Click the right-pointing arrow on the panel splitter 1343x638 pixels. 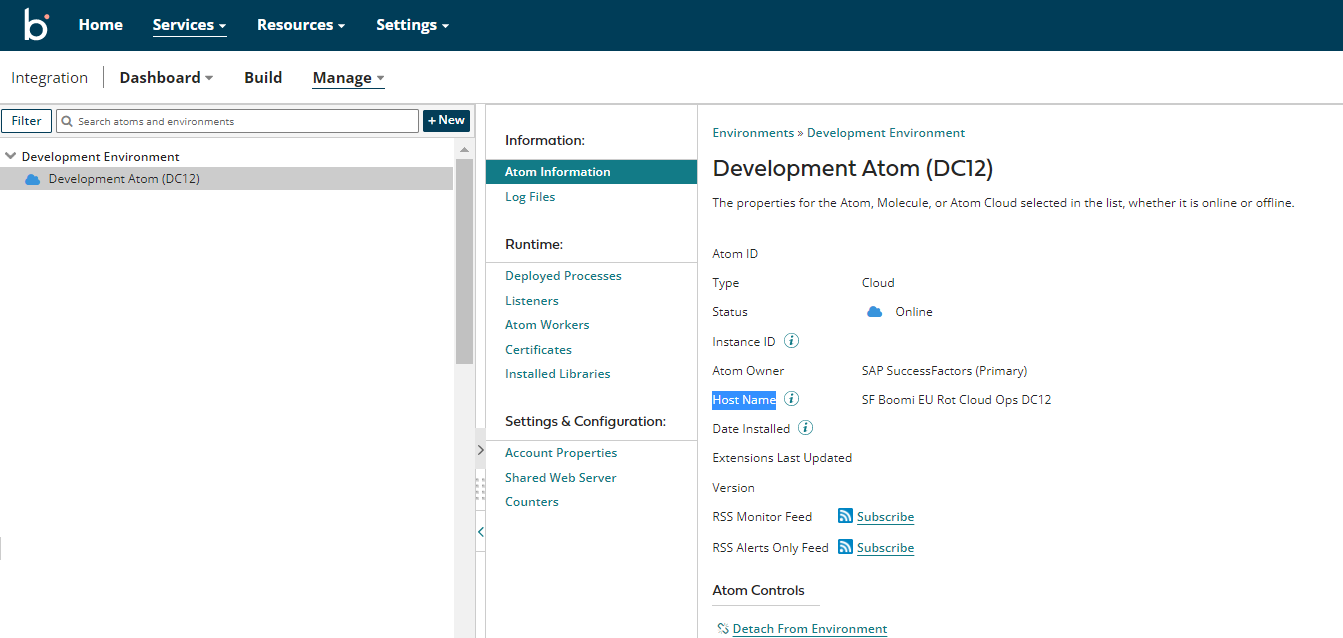pyautogui.click(x=480, y=450)
